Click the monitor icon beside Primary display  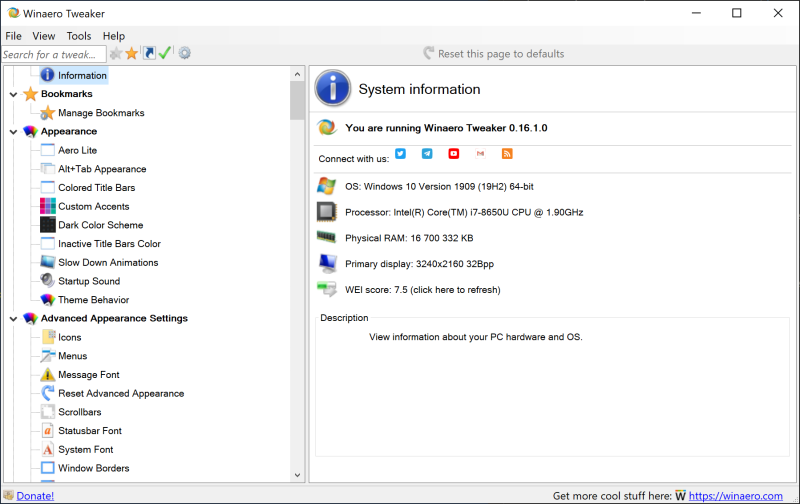[x=327, y=263]
